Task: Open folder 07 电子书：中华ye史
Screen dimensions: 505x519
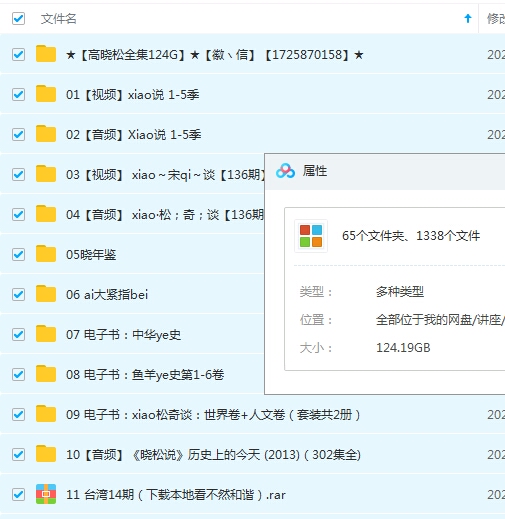Action: point(123,335)
